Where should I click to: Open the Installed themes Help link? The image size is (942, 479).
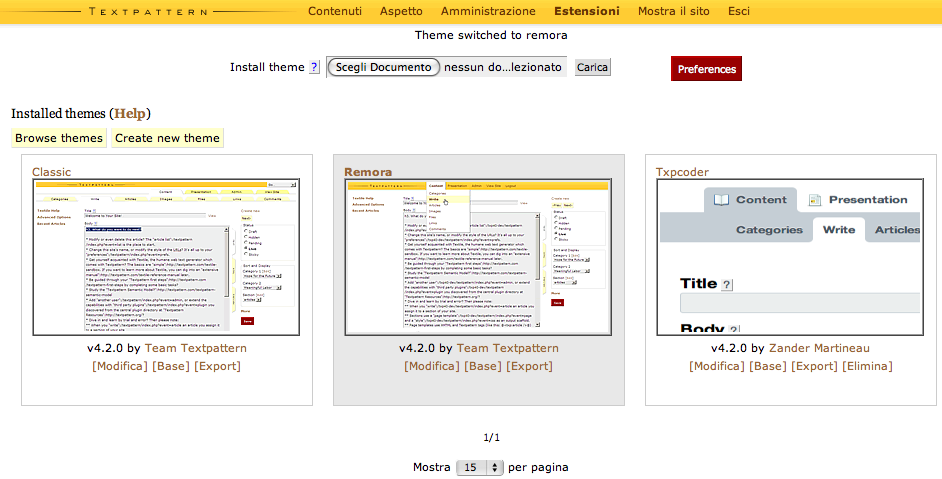coord(130,114)
